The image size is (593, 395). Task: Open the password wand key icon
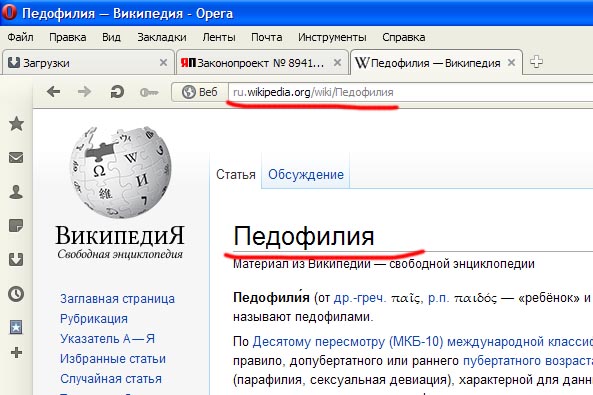(x=149, y=92)
